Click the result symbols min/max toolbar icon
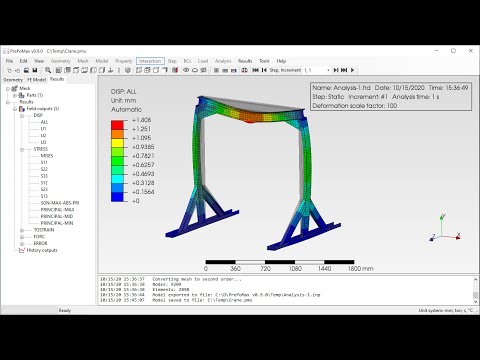Image resolution: width=480 pixels, height=360 pixels. [244, 70]
